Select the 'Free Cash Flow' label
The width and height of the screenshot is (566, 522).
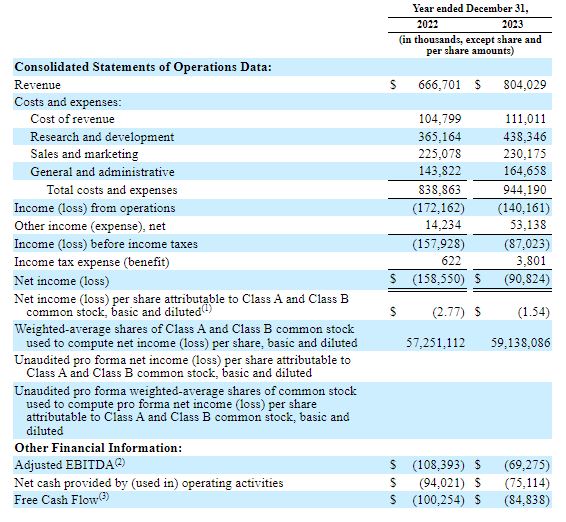pyautogui.click(x=56, y=500)
